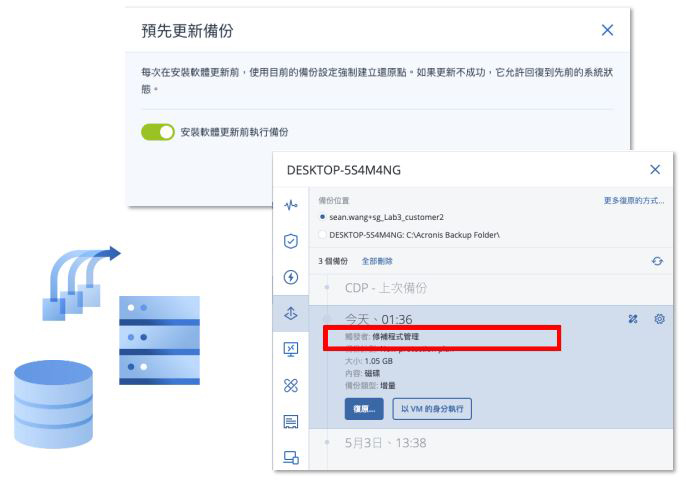Open the inventory list icon in the sidebar
The image size is (686, 483).
(x=291, y=422)
